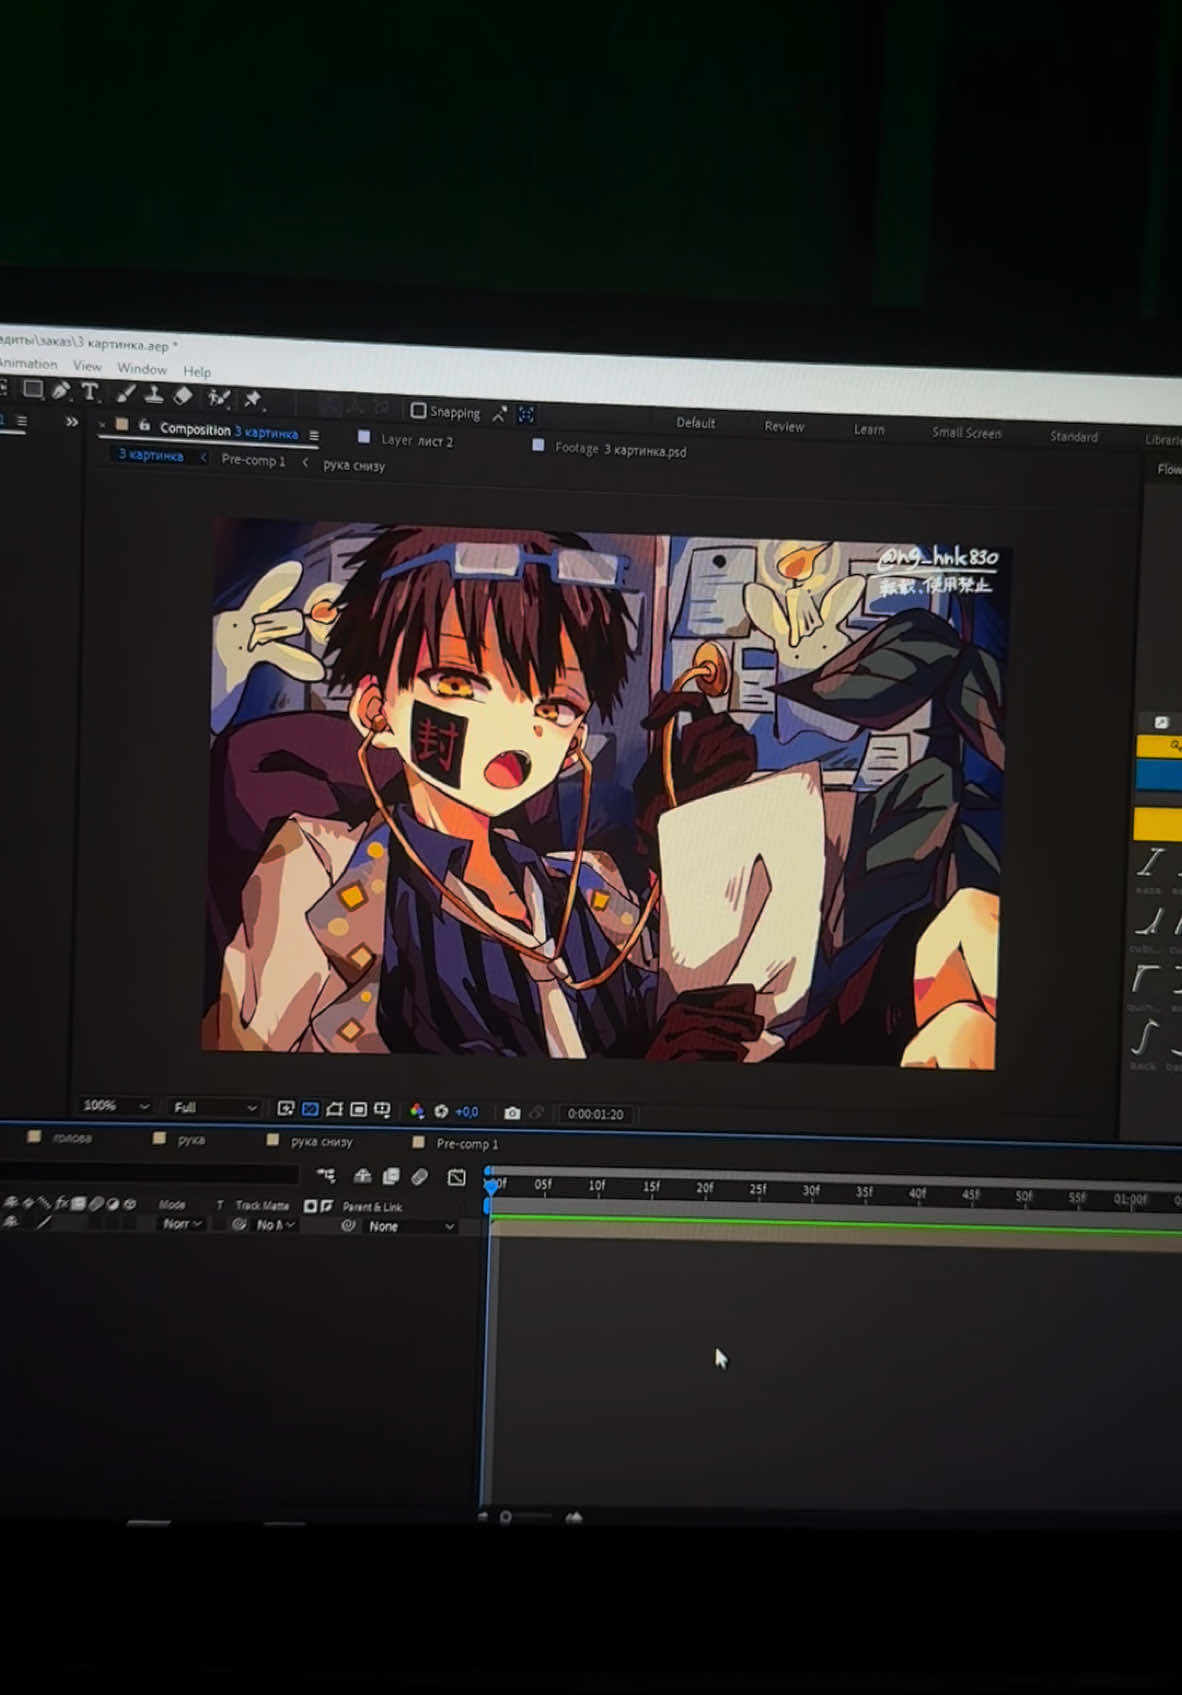This screenshot has width=1182, height=1695.
Task: Enable the Snapping checkbox
Action: [419, 410]
